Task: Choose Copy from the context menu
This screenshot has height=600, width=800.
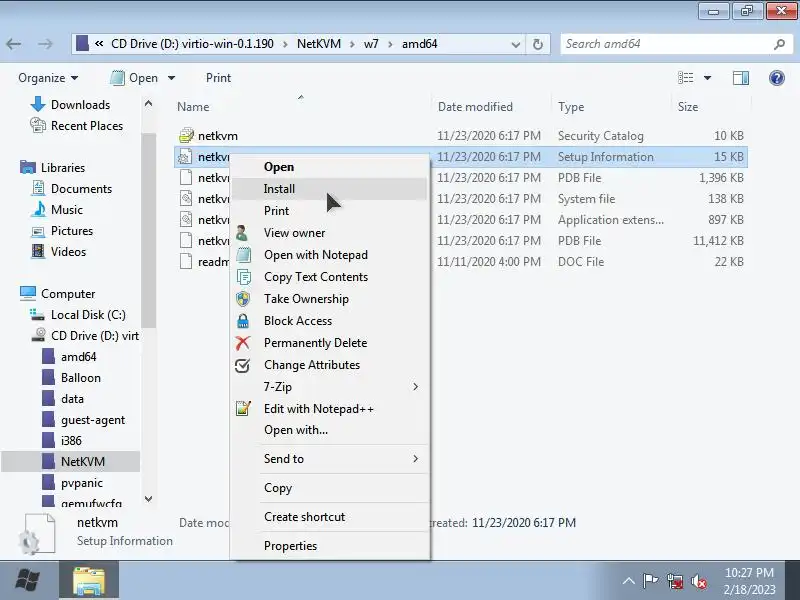Action: pyautogui.click(x=329, y=488)
